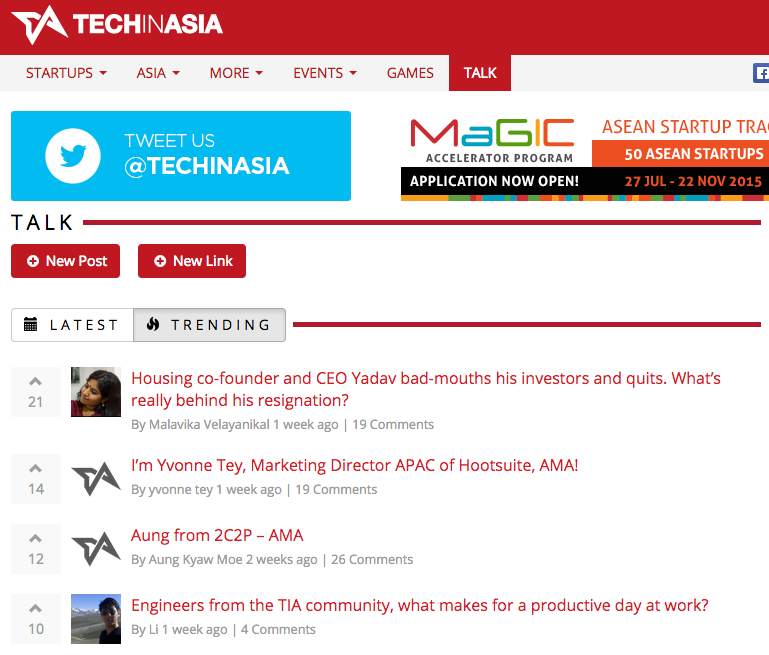
Task: Click the 14 vote count
Action: 35,489
